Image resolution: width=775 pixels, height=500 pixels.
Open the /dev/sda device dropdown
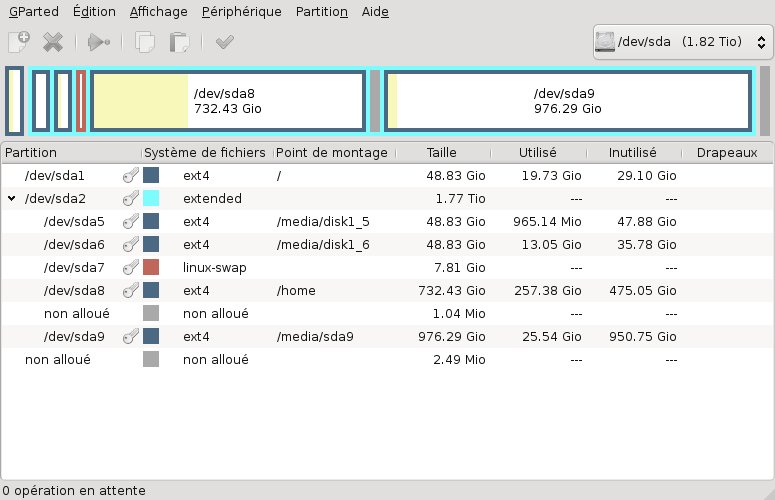683,42
